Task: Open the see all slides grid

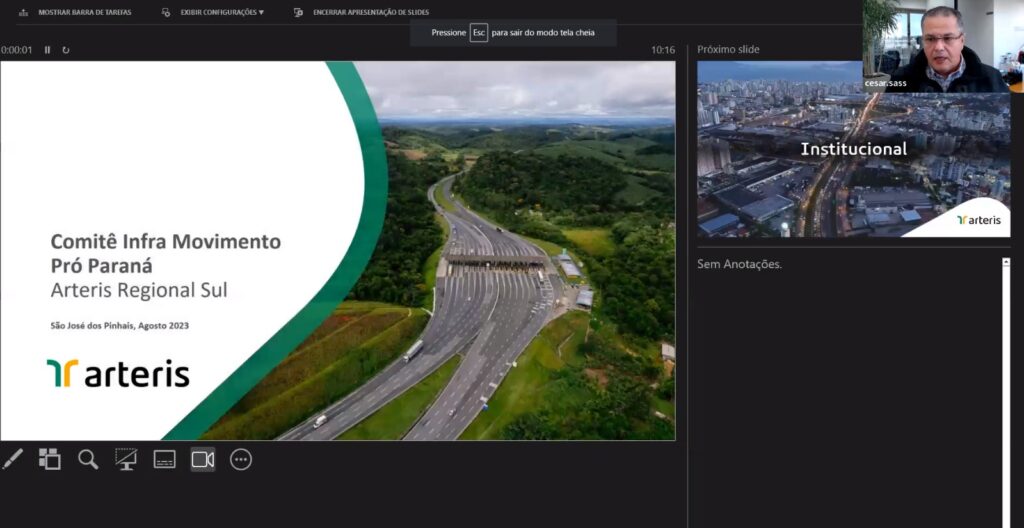Action: pyautogui.click(x=50, y=459)
